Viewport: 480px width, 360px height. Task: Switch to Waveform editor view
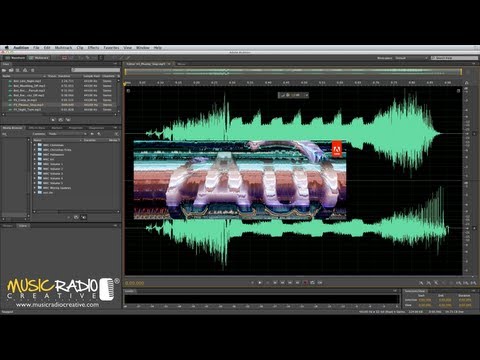coord(15,58)
